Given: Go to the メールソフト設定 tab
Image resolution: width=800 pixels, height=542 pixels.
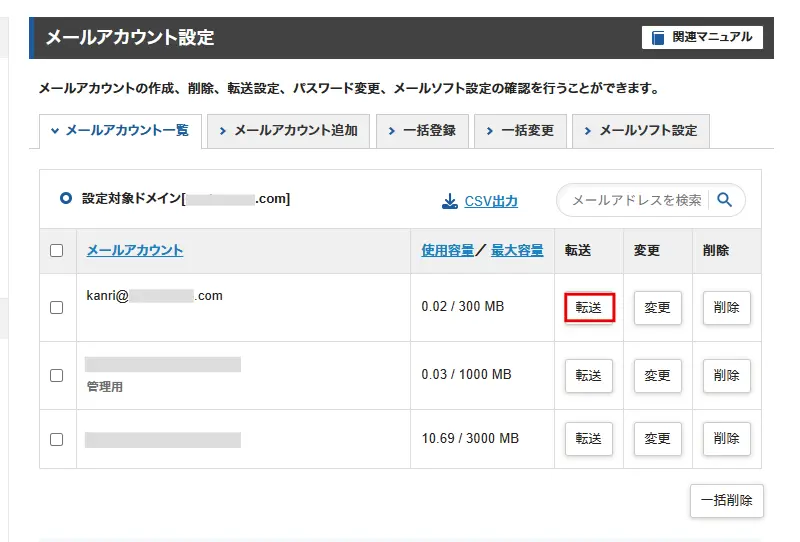Looking at the screenshot, I should [x=640, y=131].
